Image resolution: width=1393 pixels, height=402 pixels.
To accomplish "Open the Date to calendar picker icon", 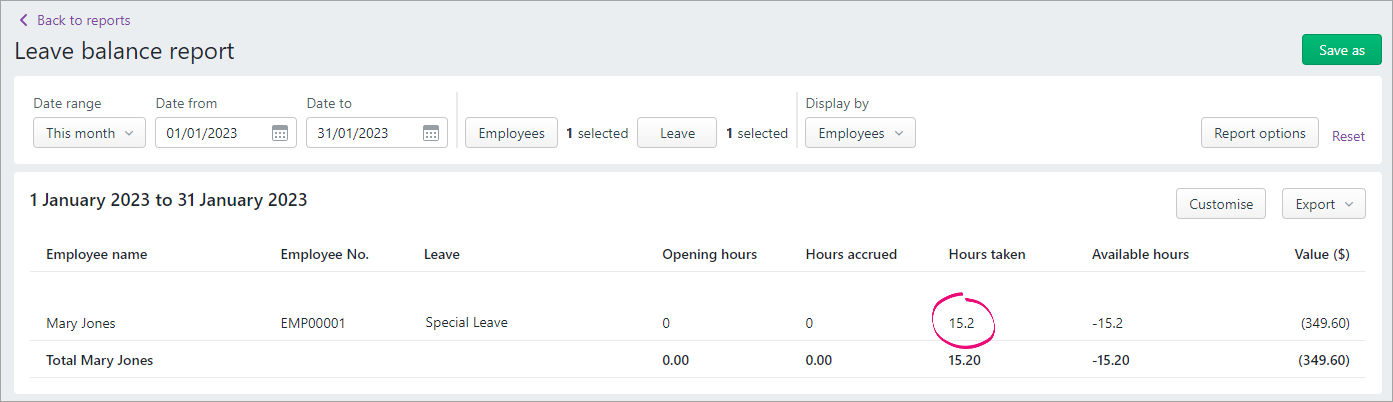I will pos(431,133).
